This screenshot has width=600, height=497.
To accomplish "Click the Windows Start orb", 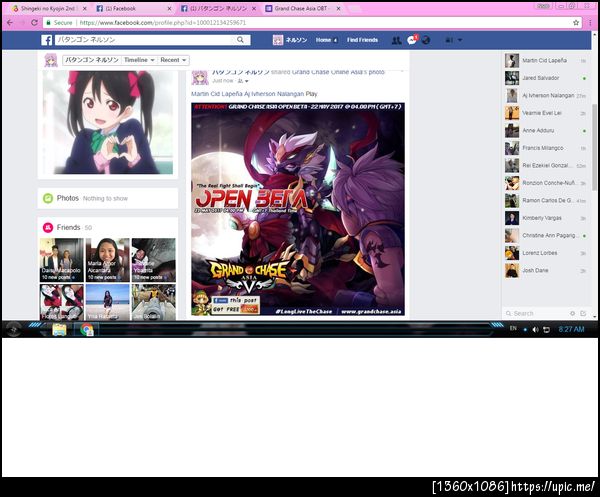I will pyautogui.click(x=13, y=329).
